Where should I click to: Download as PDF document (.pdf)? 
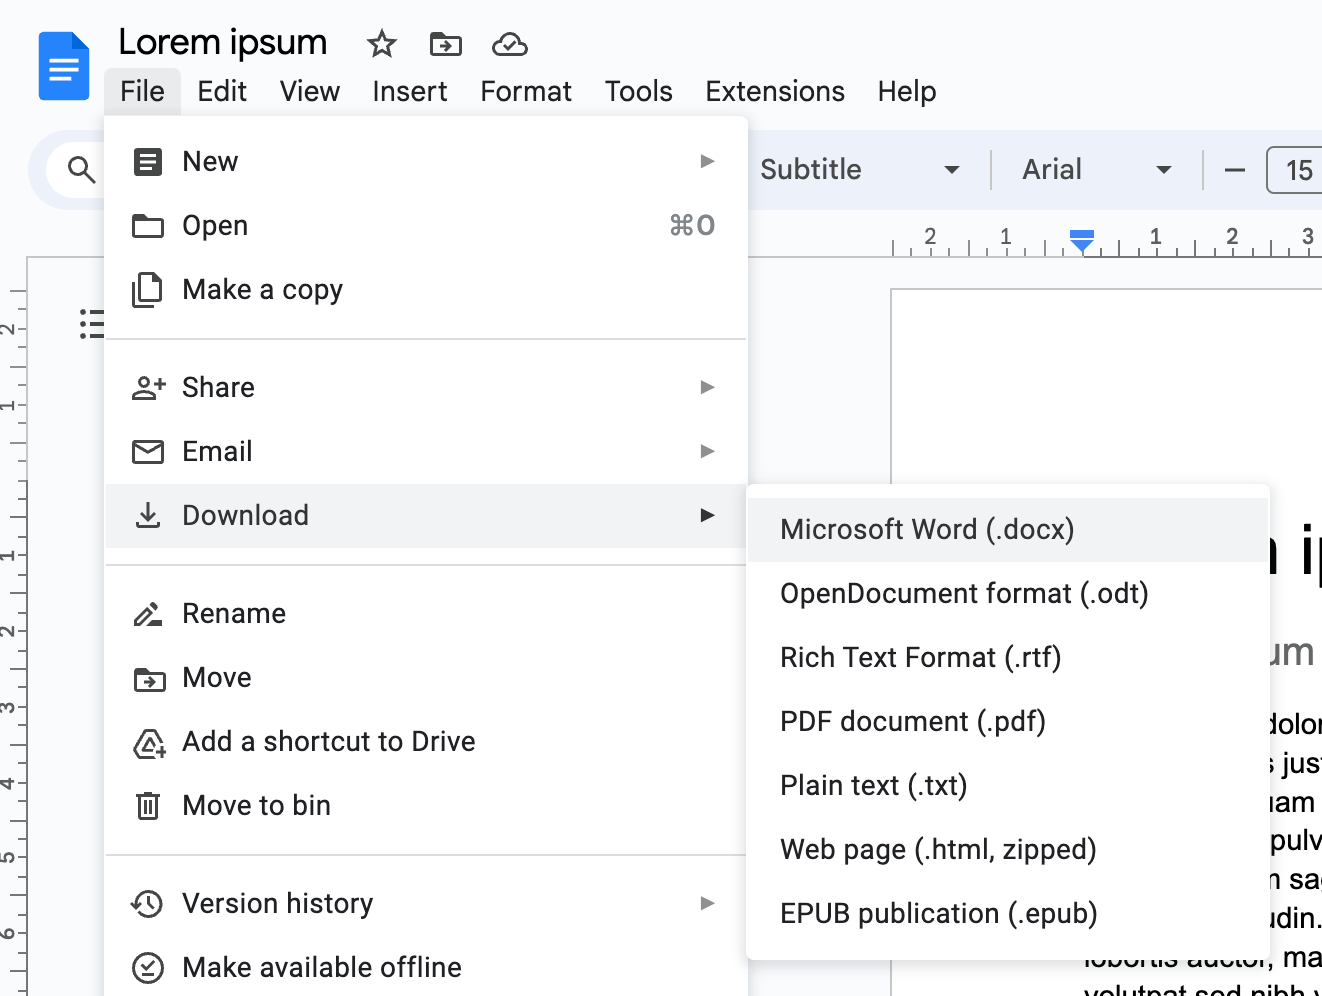coord(1008,722)
